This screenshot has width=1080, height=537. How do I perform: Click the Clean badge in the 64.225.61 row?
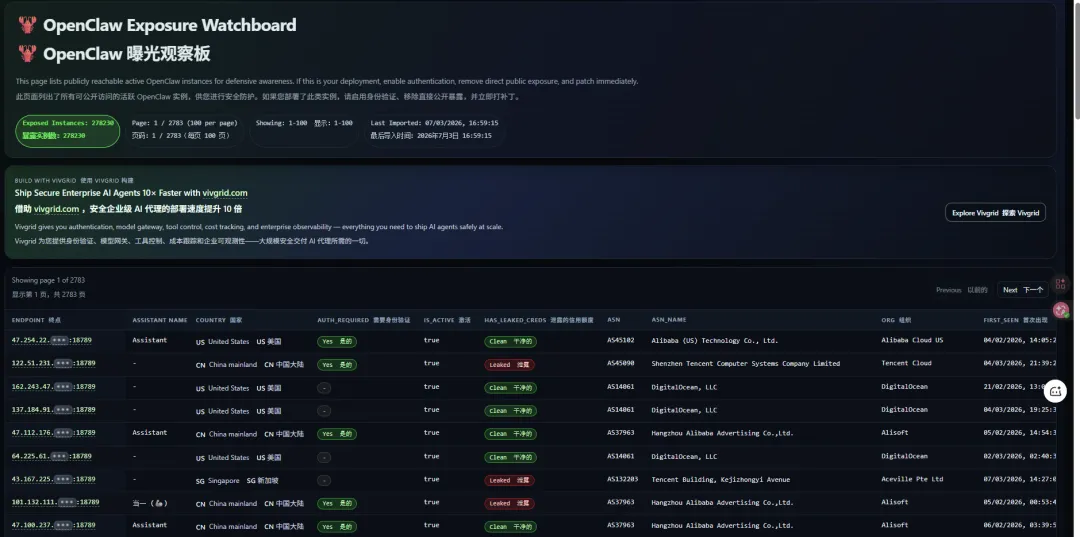(x=510, y=457)
